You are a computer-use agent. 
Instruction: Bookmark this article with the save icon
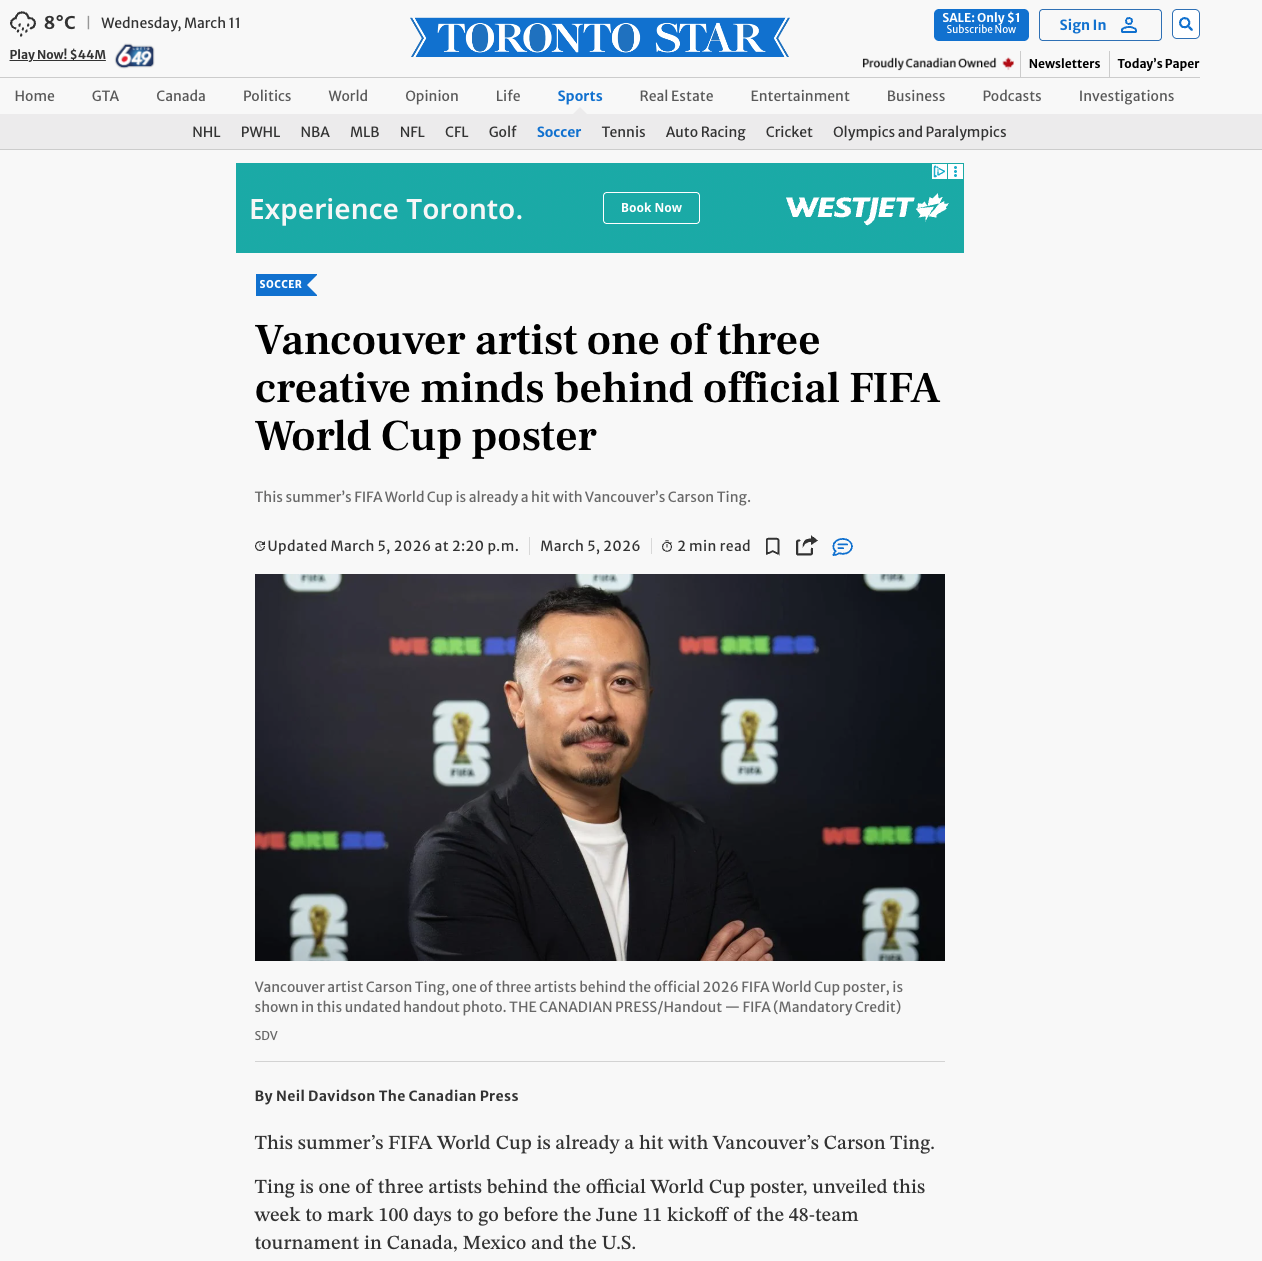pyautogui.click(x=772, y=546)
